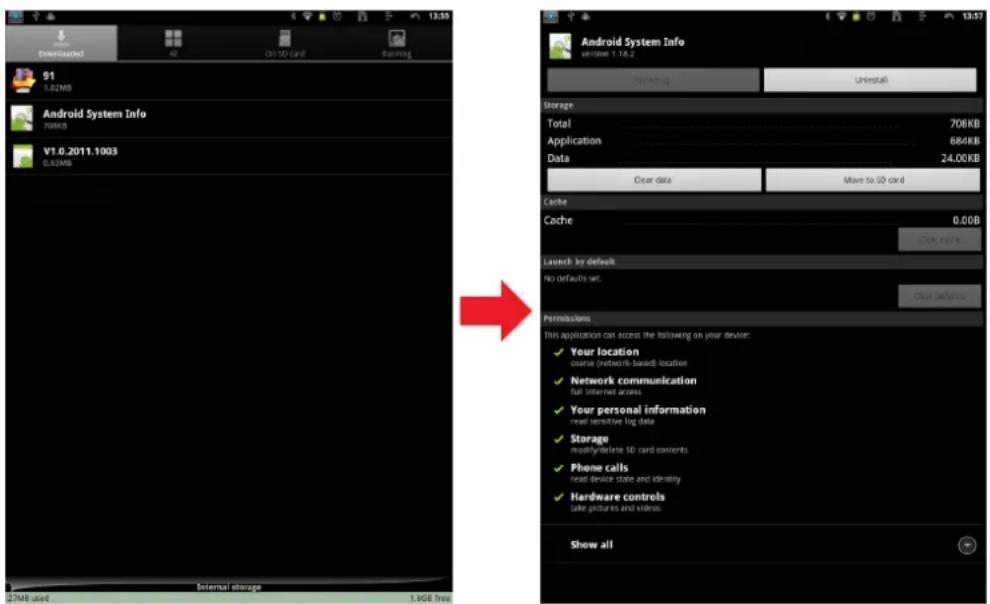Click the Show all label
This screenshot has width=990, height=604.
tap(592, 545)
